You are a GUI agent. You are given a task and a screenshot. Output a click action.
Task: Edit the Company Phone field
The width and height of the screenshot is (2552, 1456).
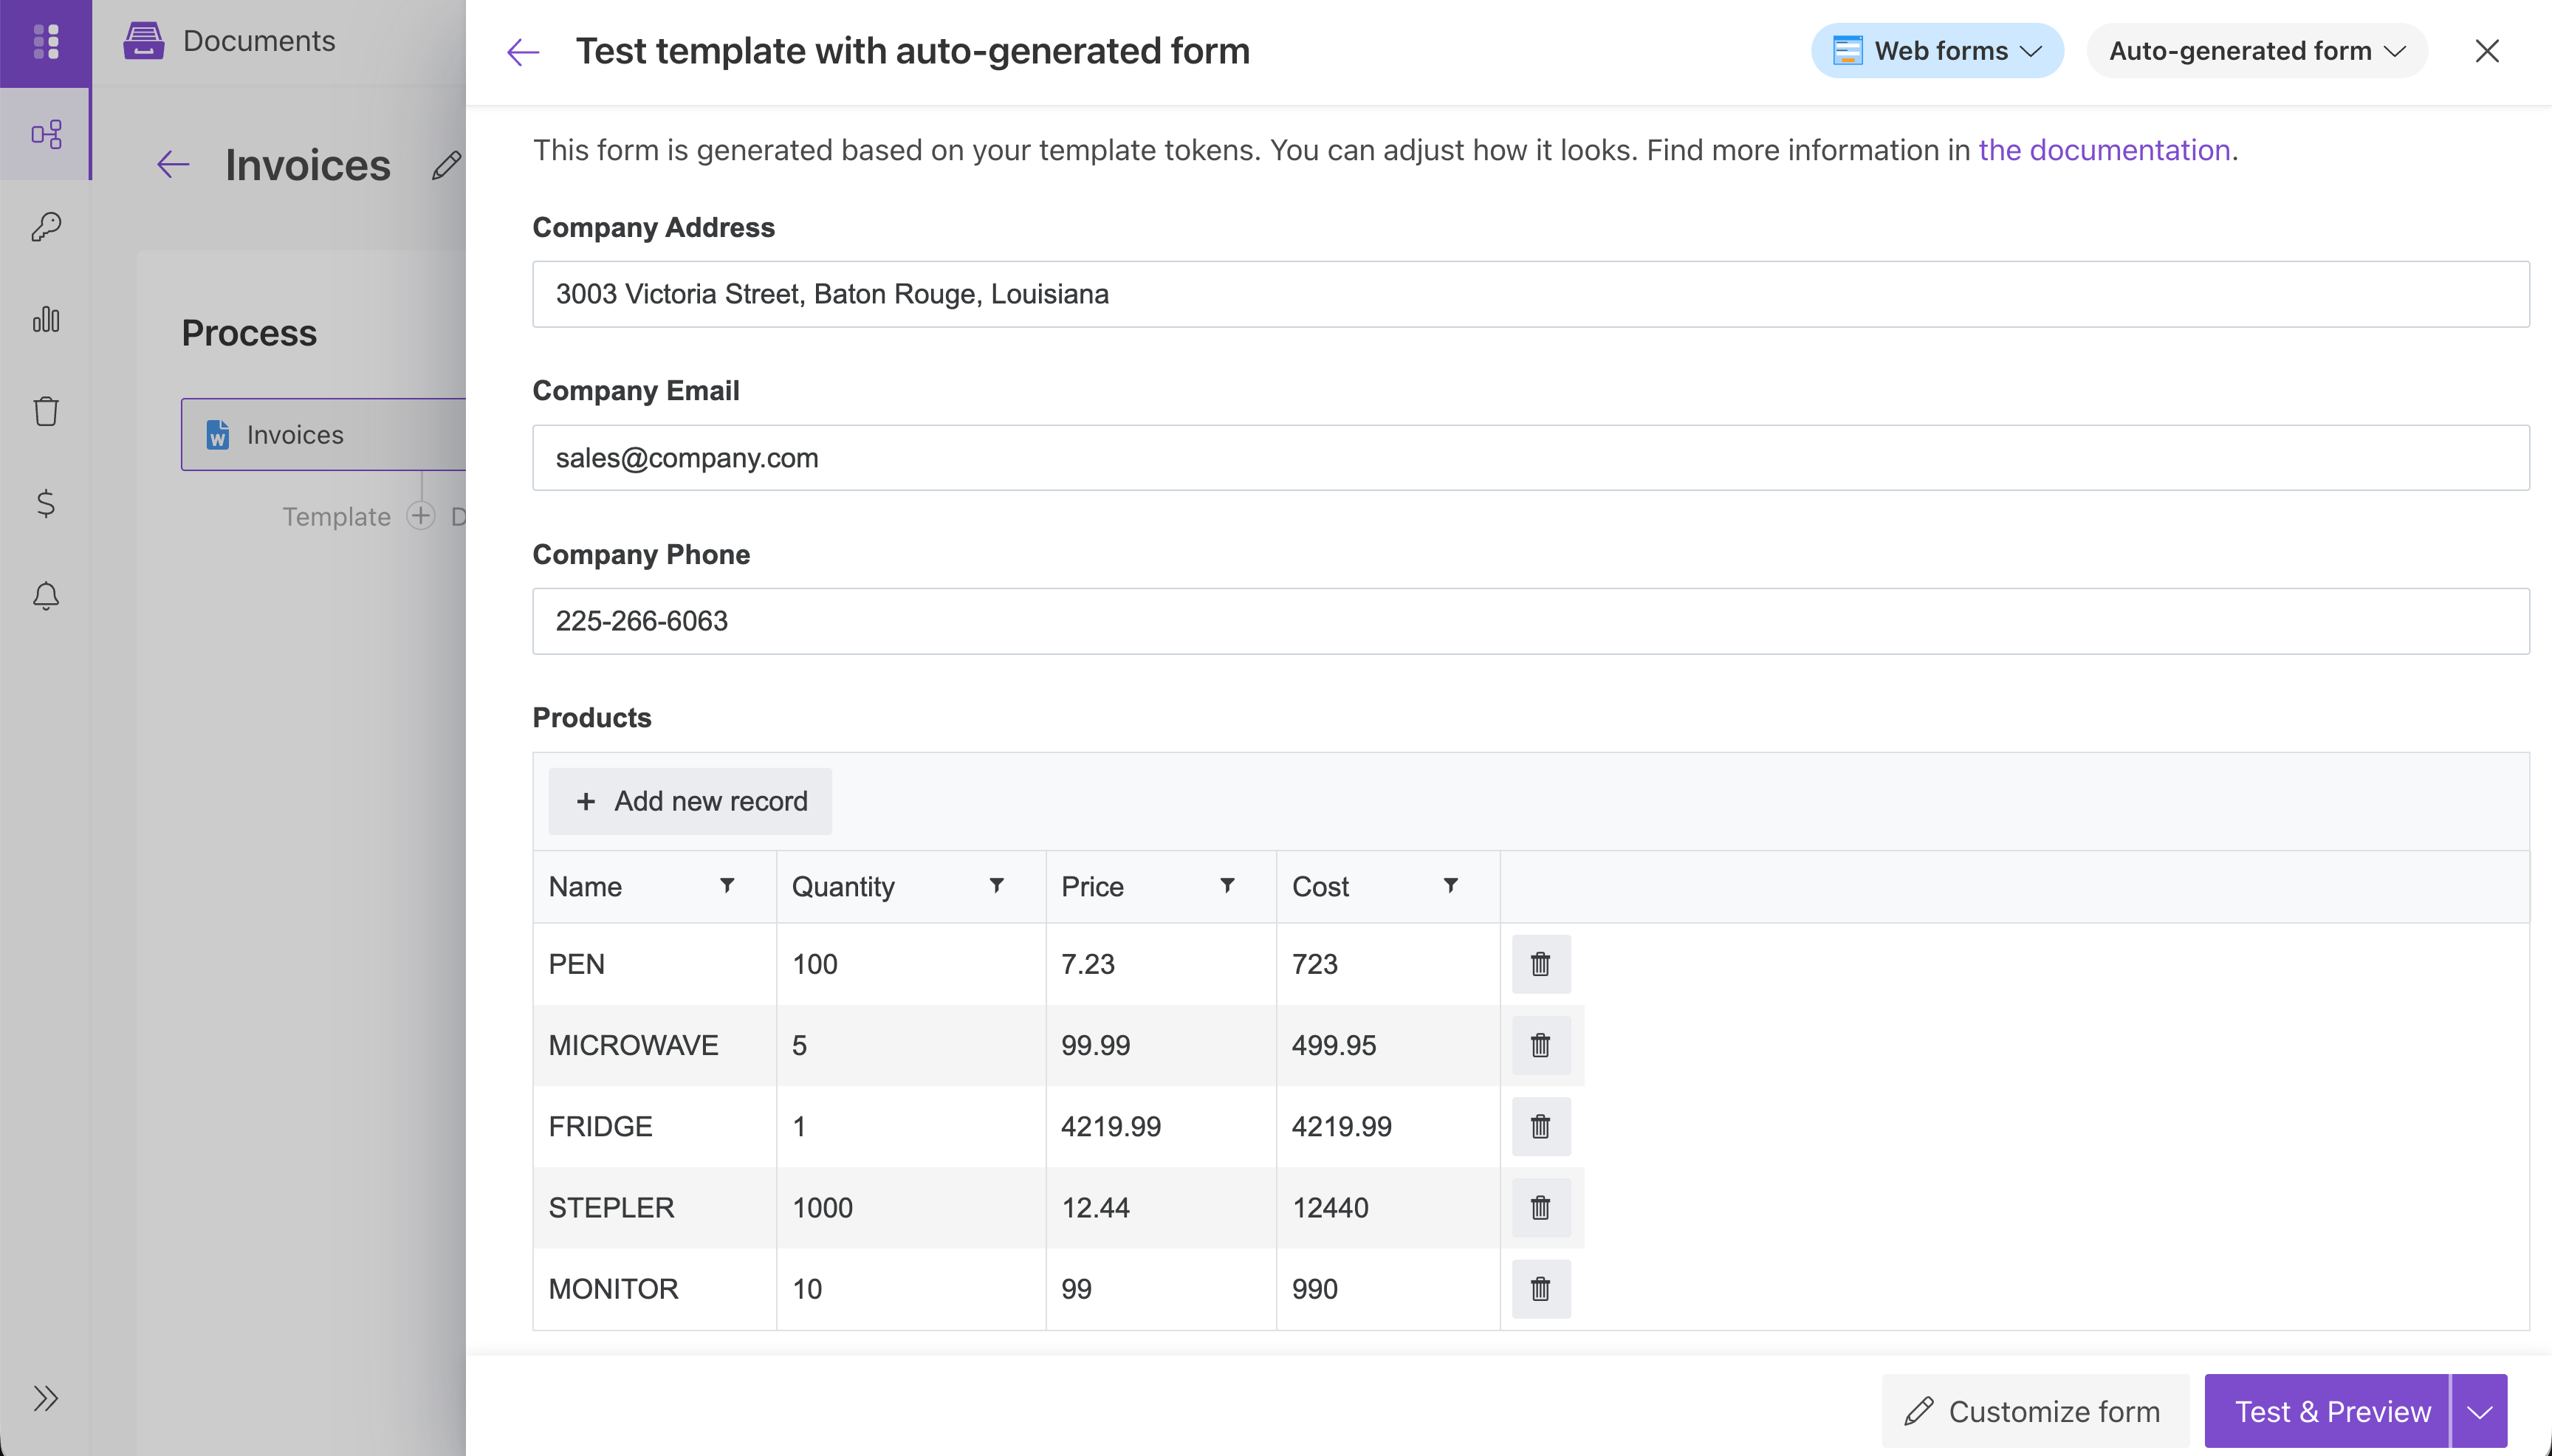pos(1531,621)
